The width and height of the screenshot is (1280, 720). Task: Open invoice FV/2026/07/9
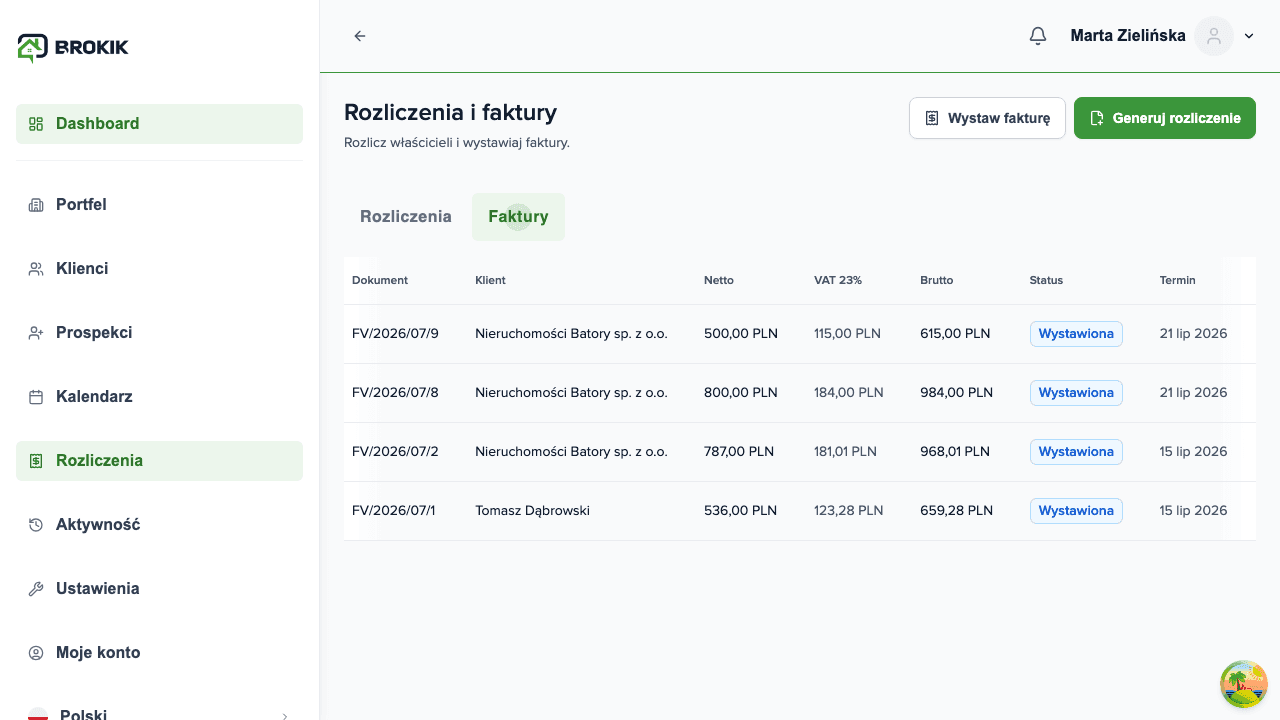(x=395, y=334)
